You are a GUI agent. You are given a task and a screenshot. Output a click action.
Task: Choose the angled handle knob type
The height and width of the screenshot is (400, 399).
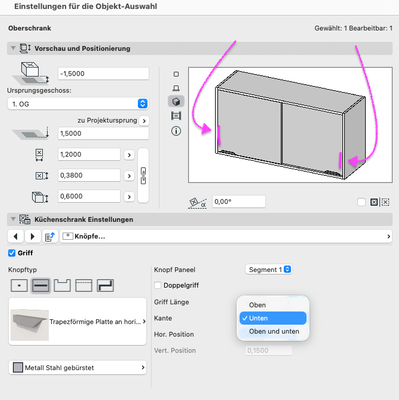coord(105,286)
